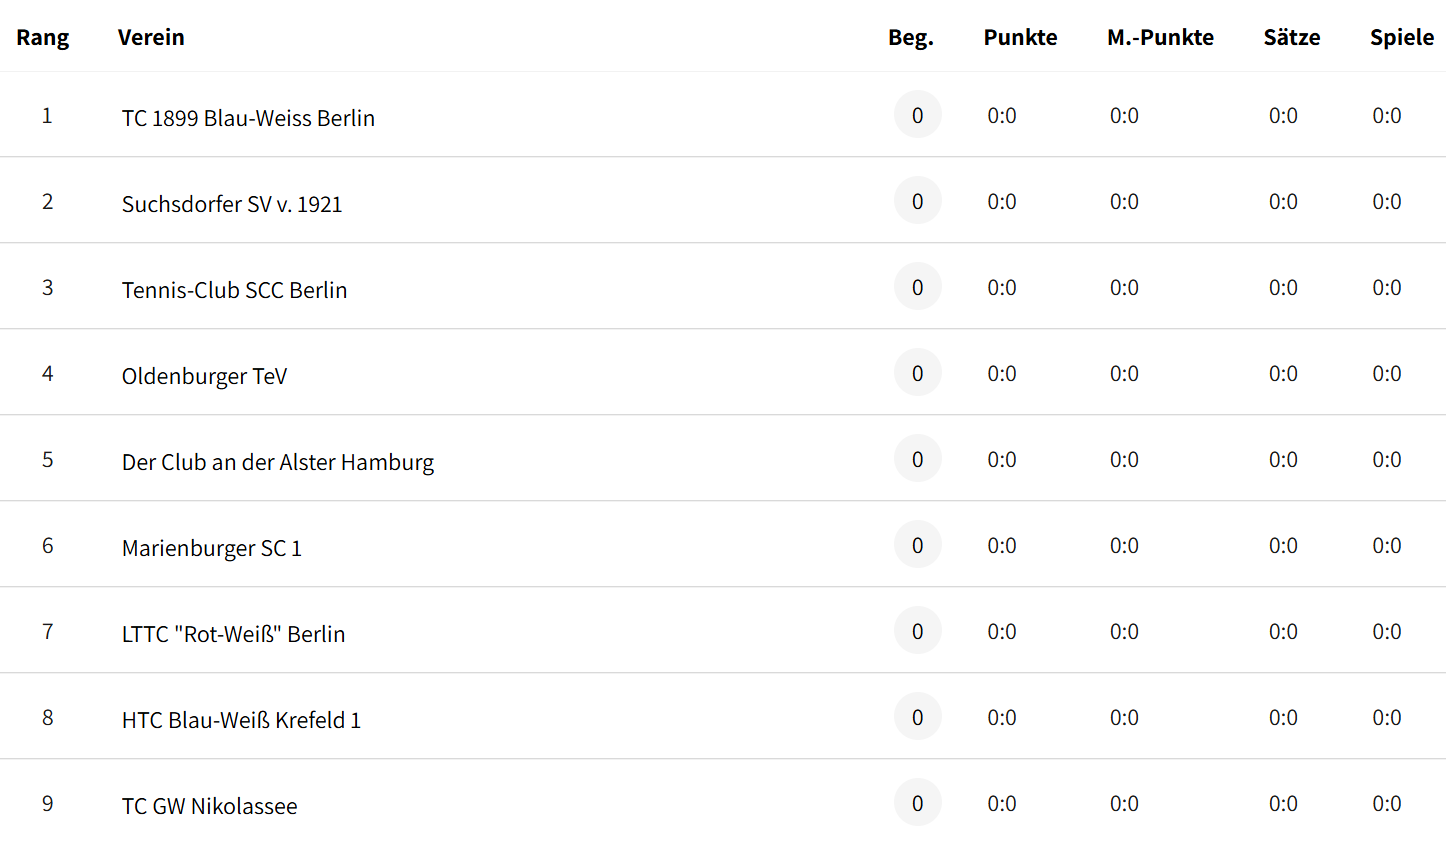Click the Beg. circle for TC GW Nikolassee

click(918, 803)
